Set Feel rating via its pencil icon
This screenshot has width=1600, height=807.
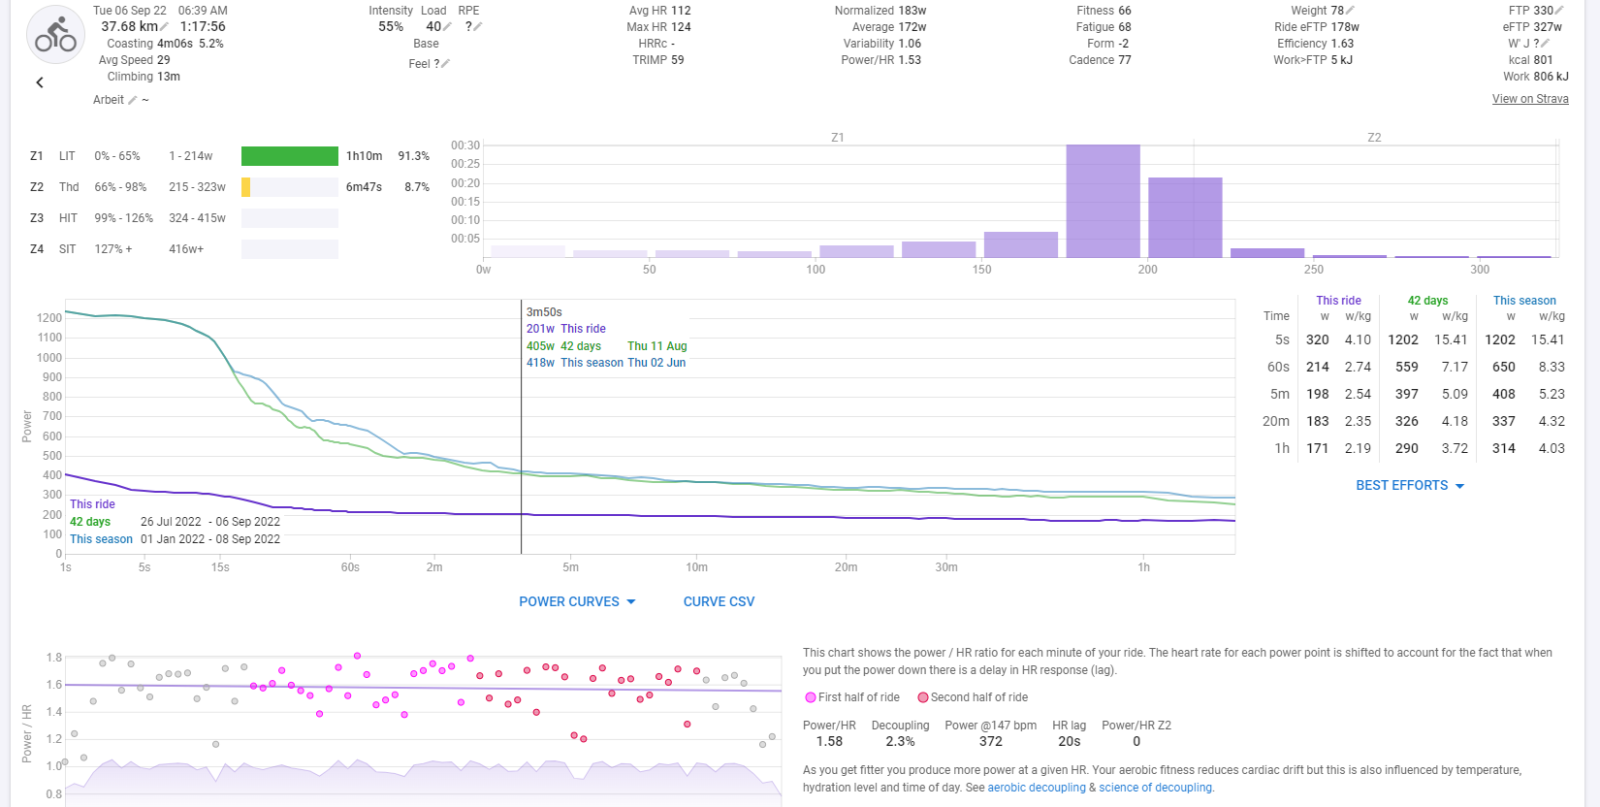pyautogui.click(x=446, y=64)
